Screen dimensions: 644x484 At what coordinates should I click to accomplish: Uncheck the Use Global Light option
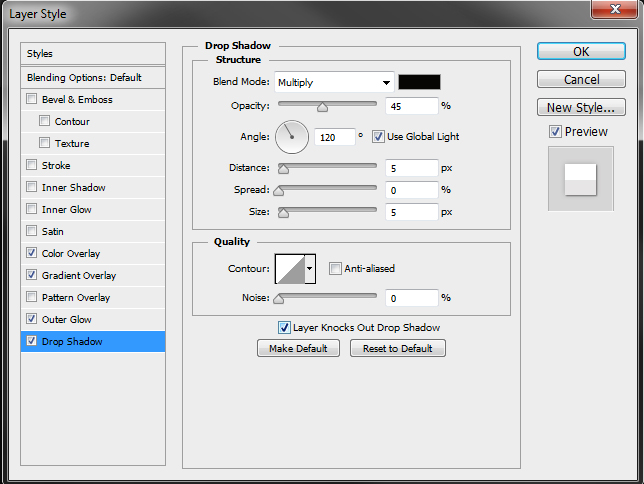click(x=378, y=136)
